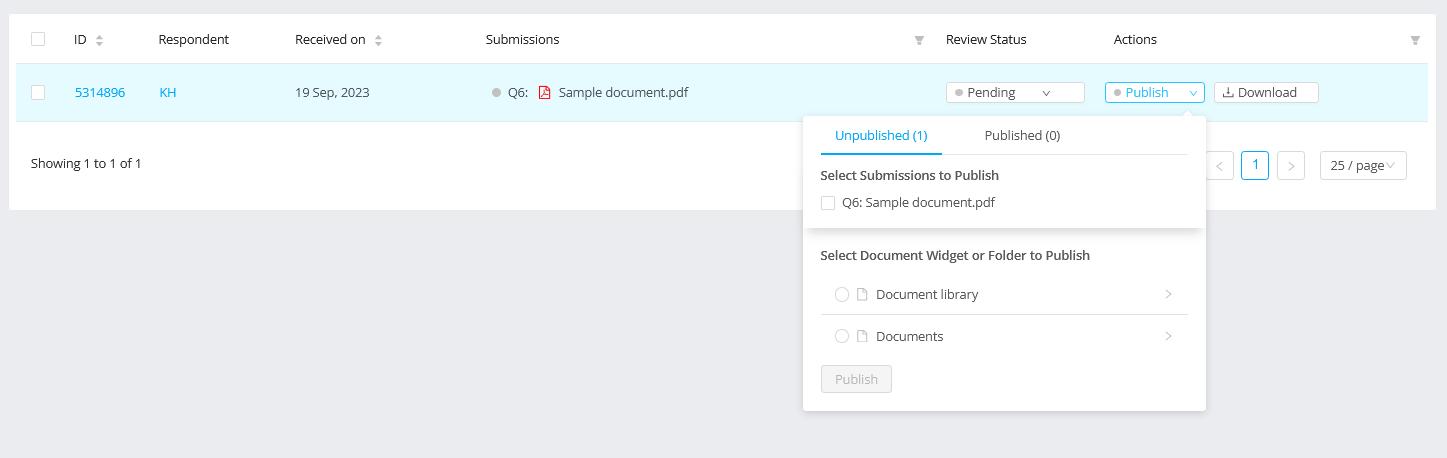Switch to the Published (0) tab

pyautogui.click(x=1022, y=135)
